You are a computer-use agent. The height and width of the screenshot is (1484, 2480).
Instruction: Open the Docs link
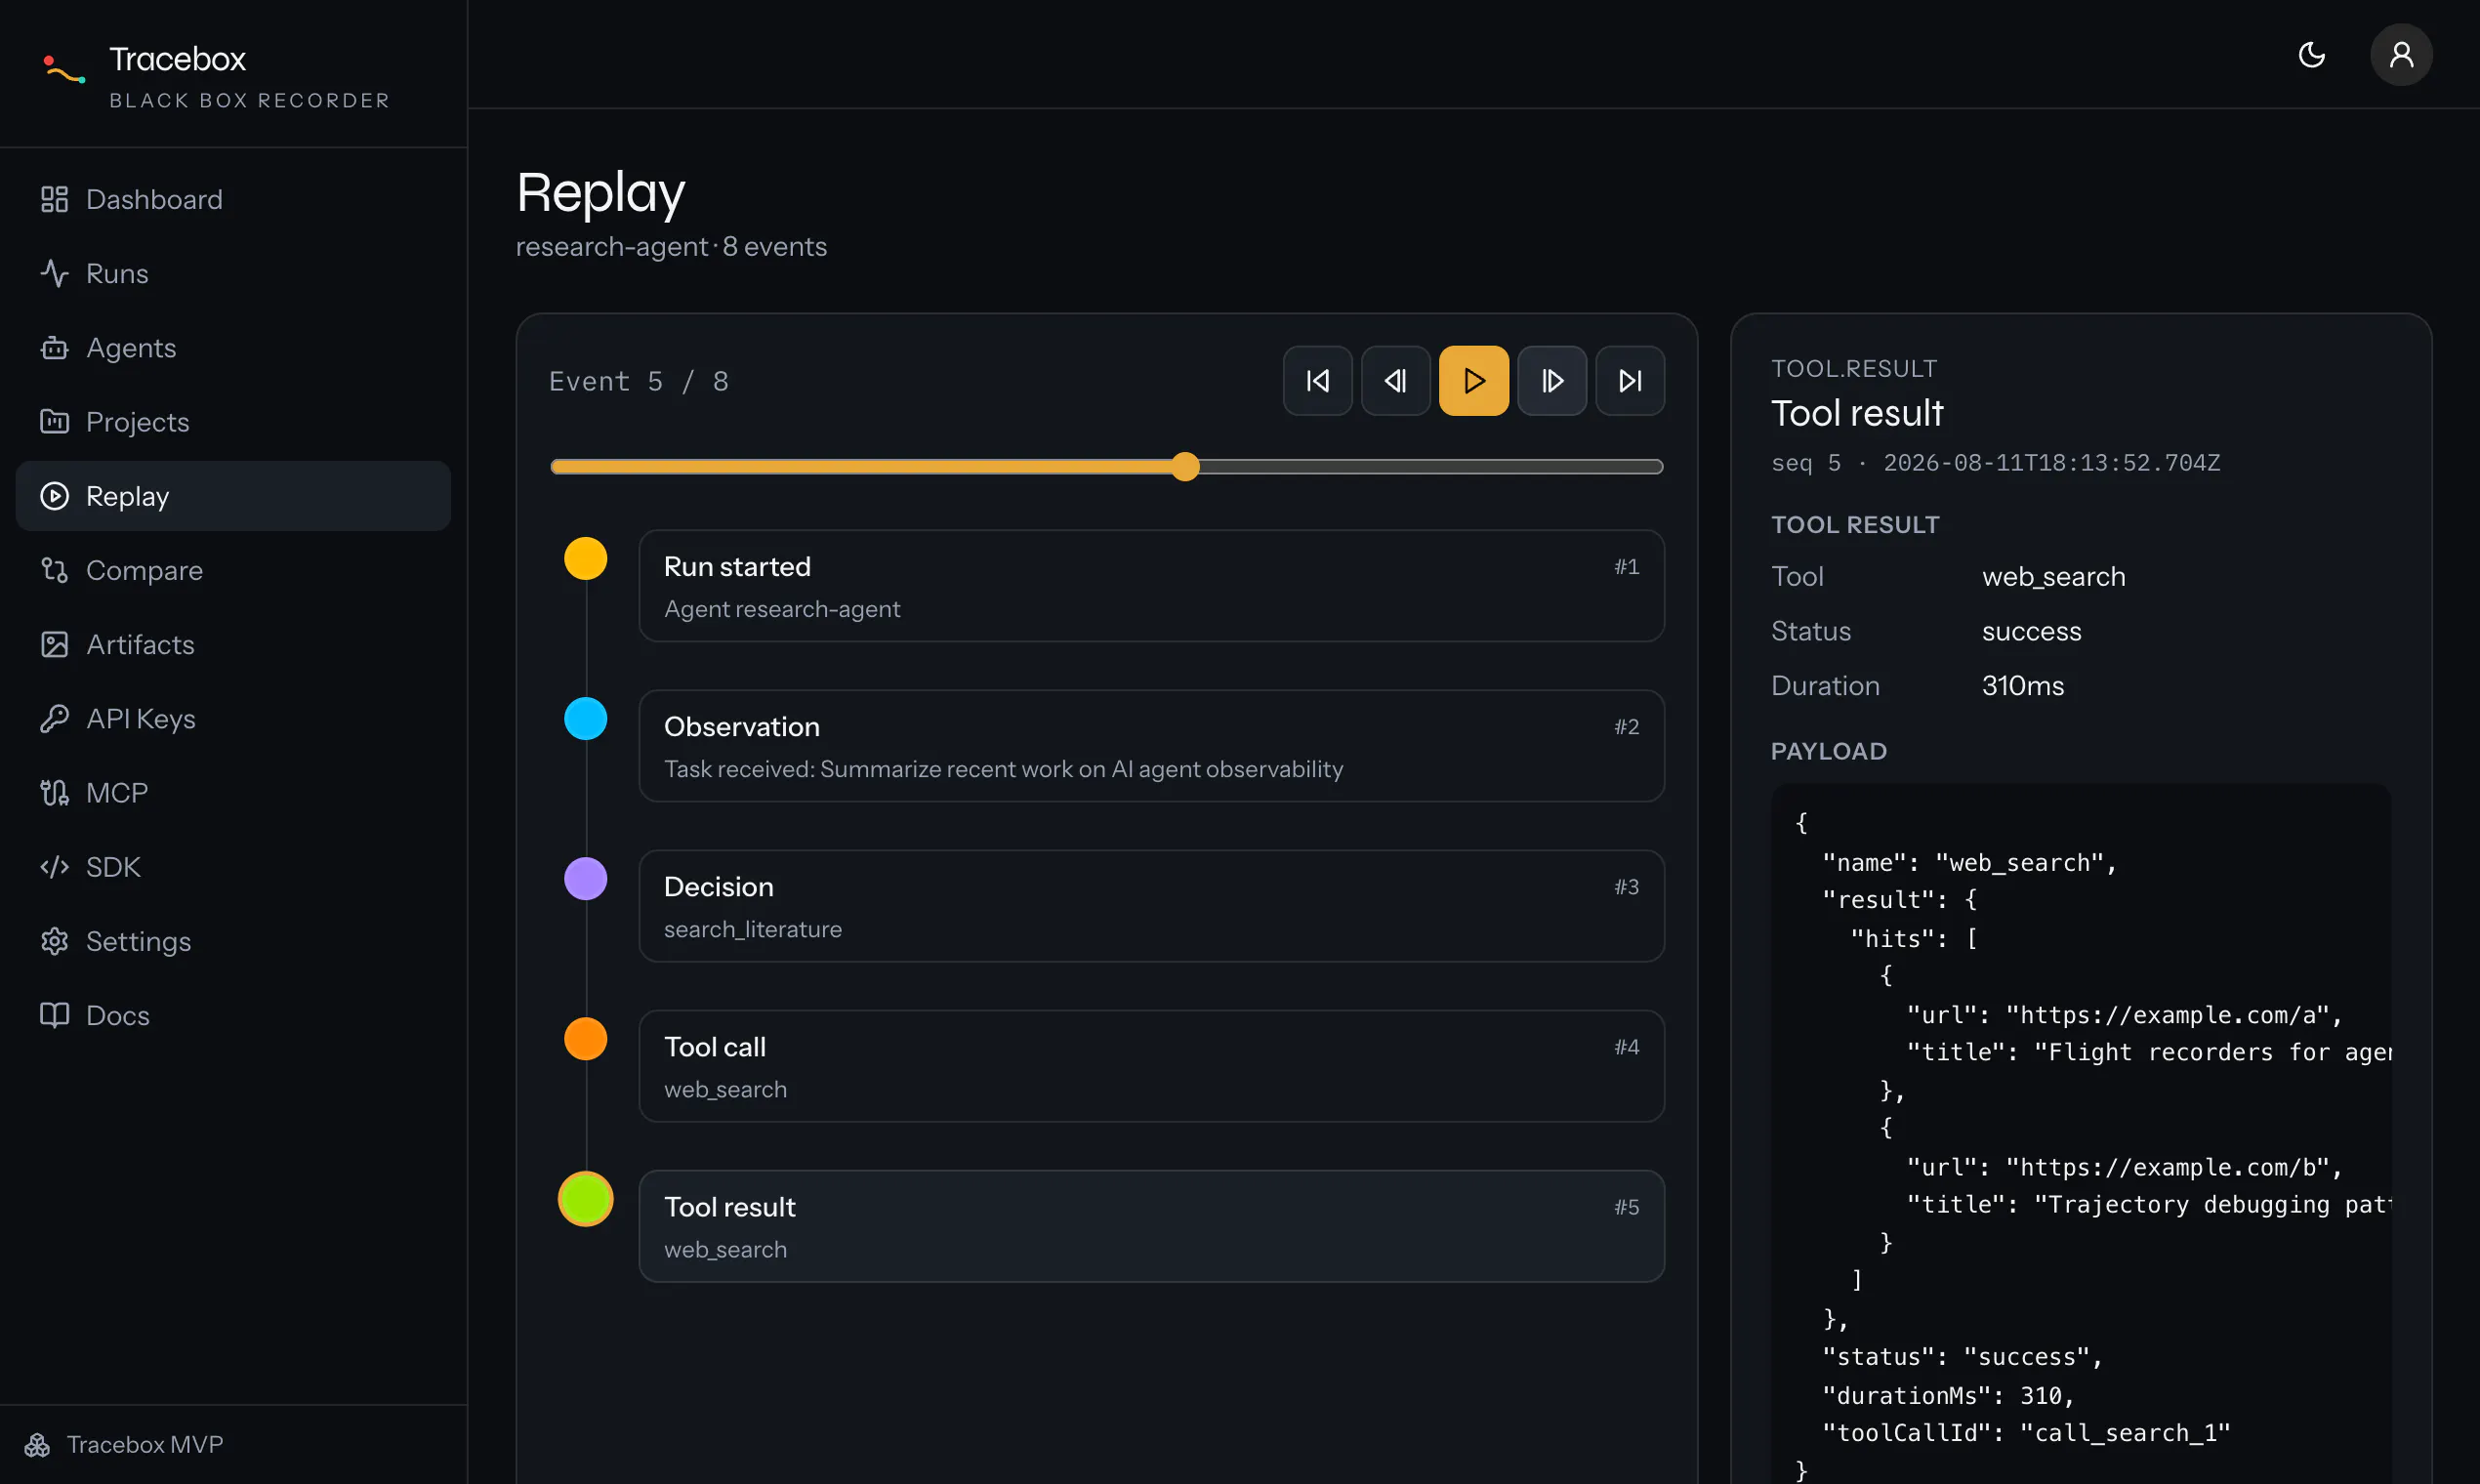click(233, 1015)
